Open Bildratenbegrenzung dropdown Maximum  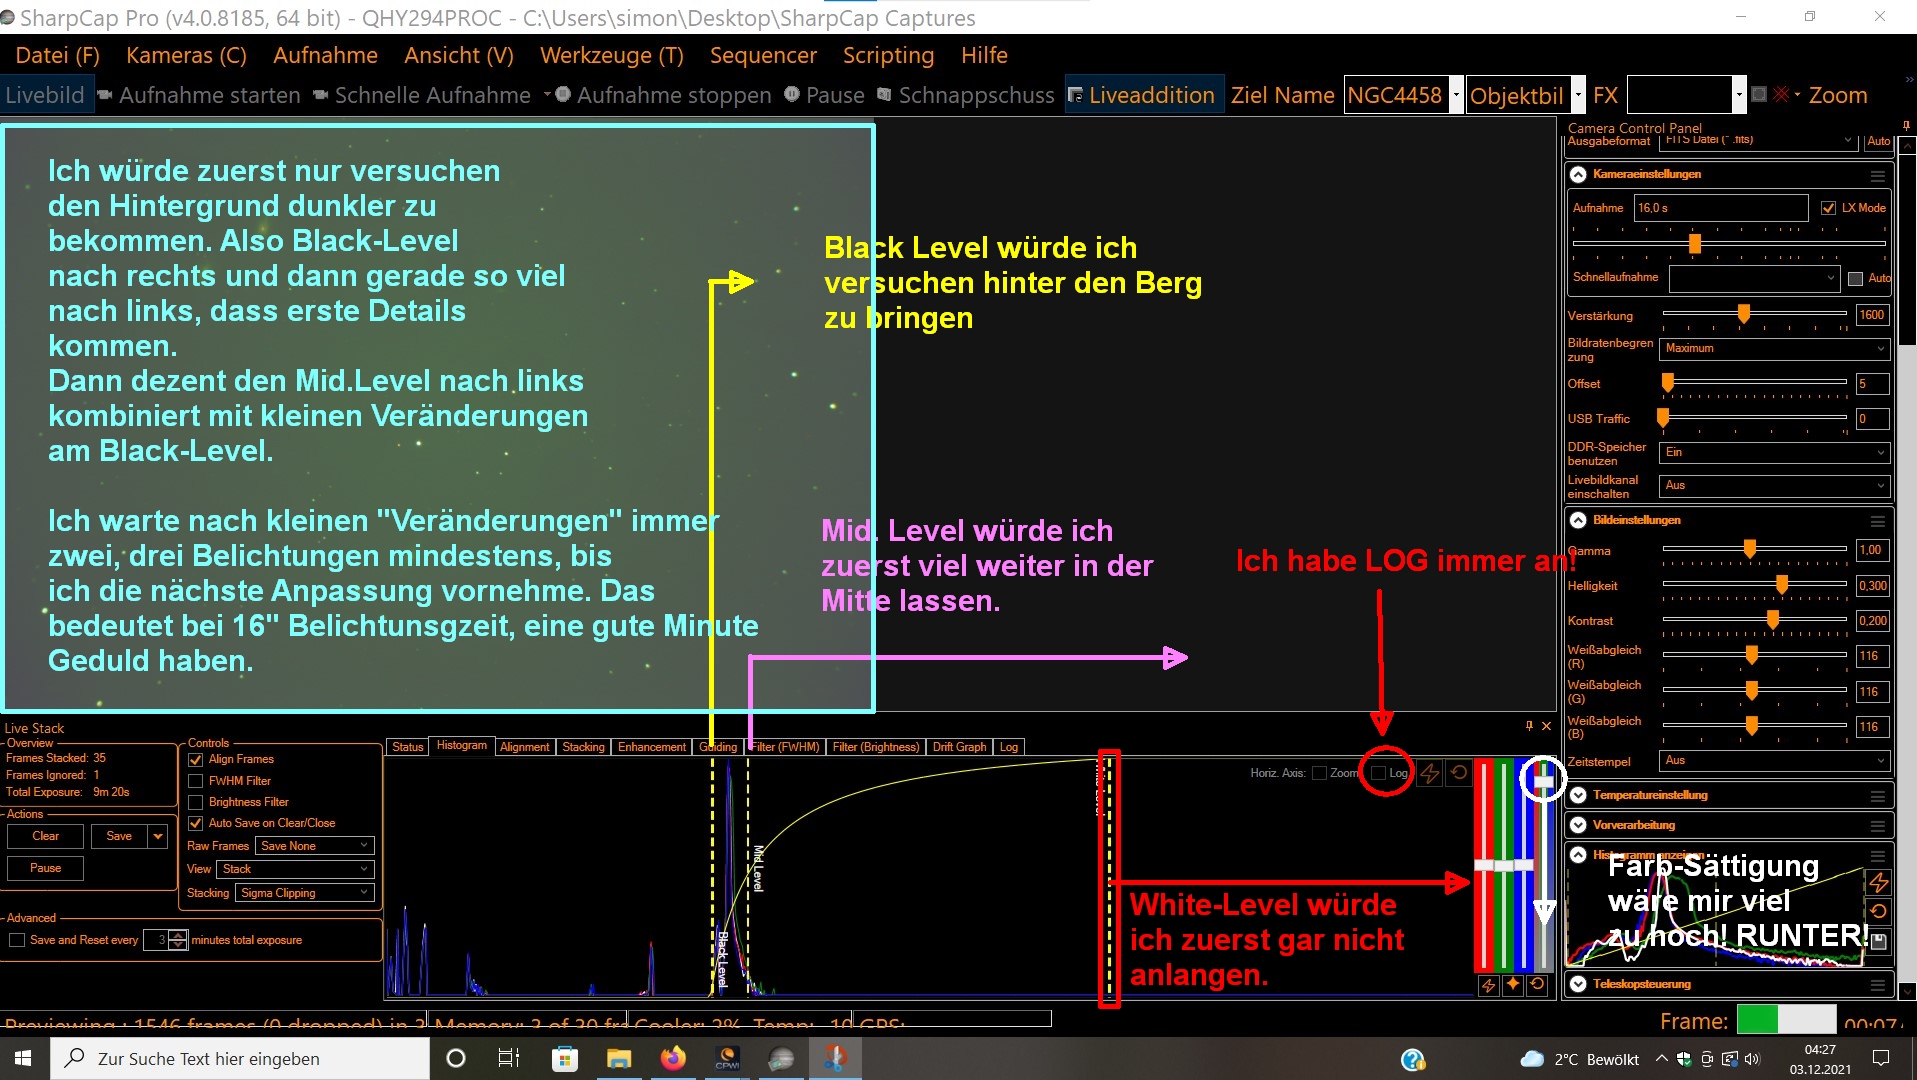pos(1774,349)
